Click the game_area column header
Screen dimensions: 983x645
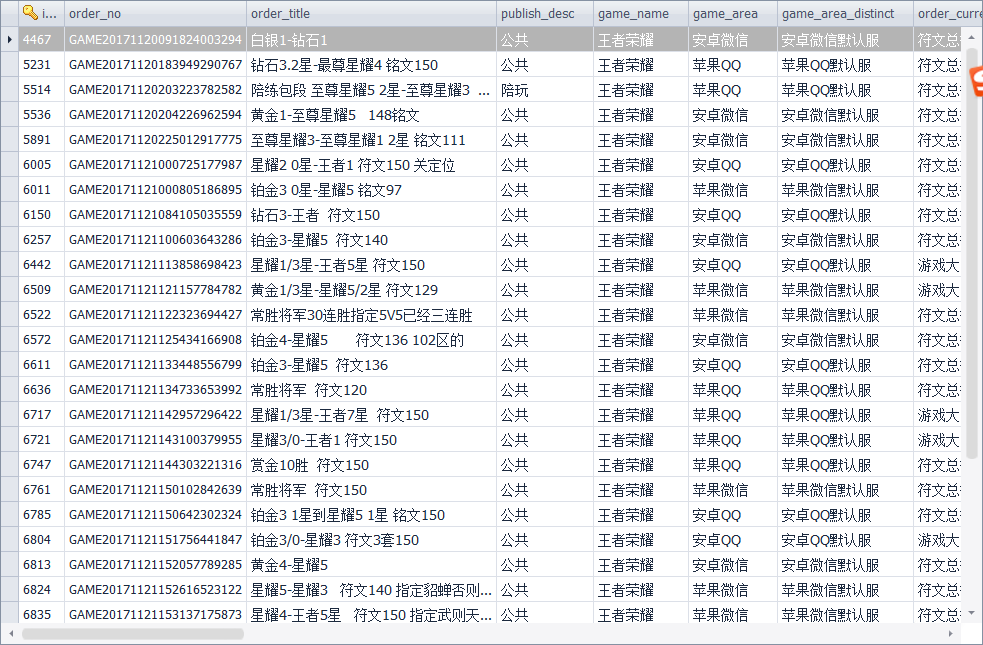733,13
